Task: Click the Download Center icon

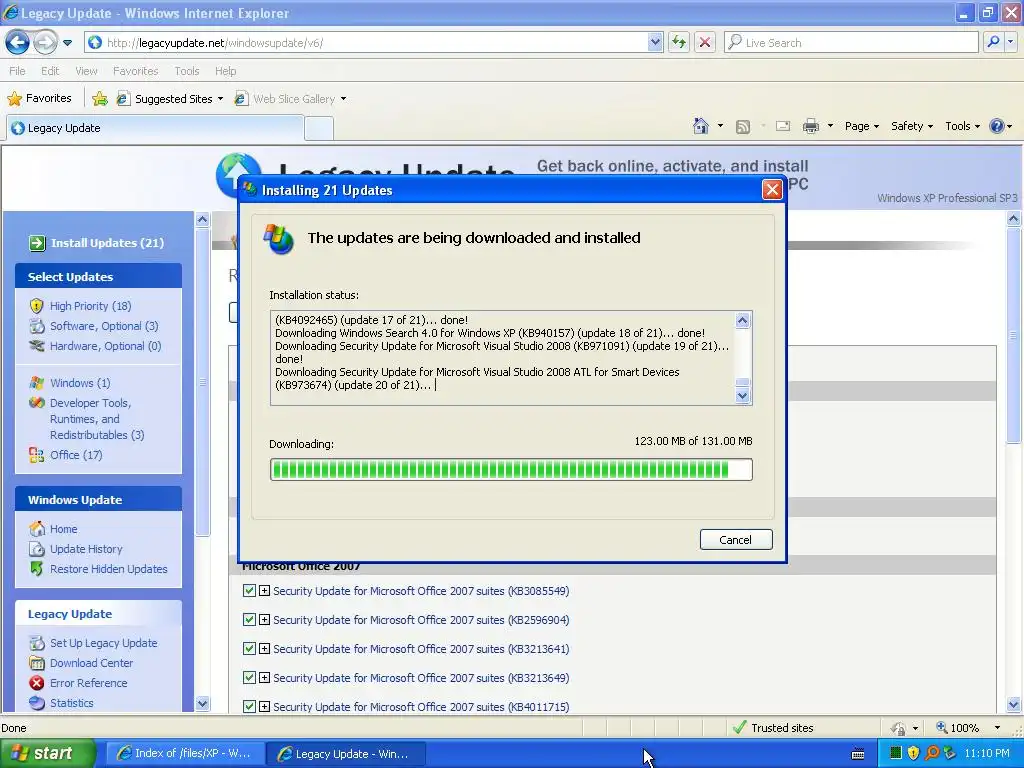Action: pyautogui.click(x=37, y=663)
